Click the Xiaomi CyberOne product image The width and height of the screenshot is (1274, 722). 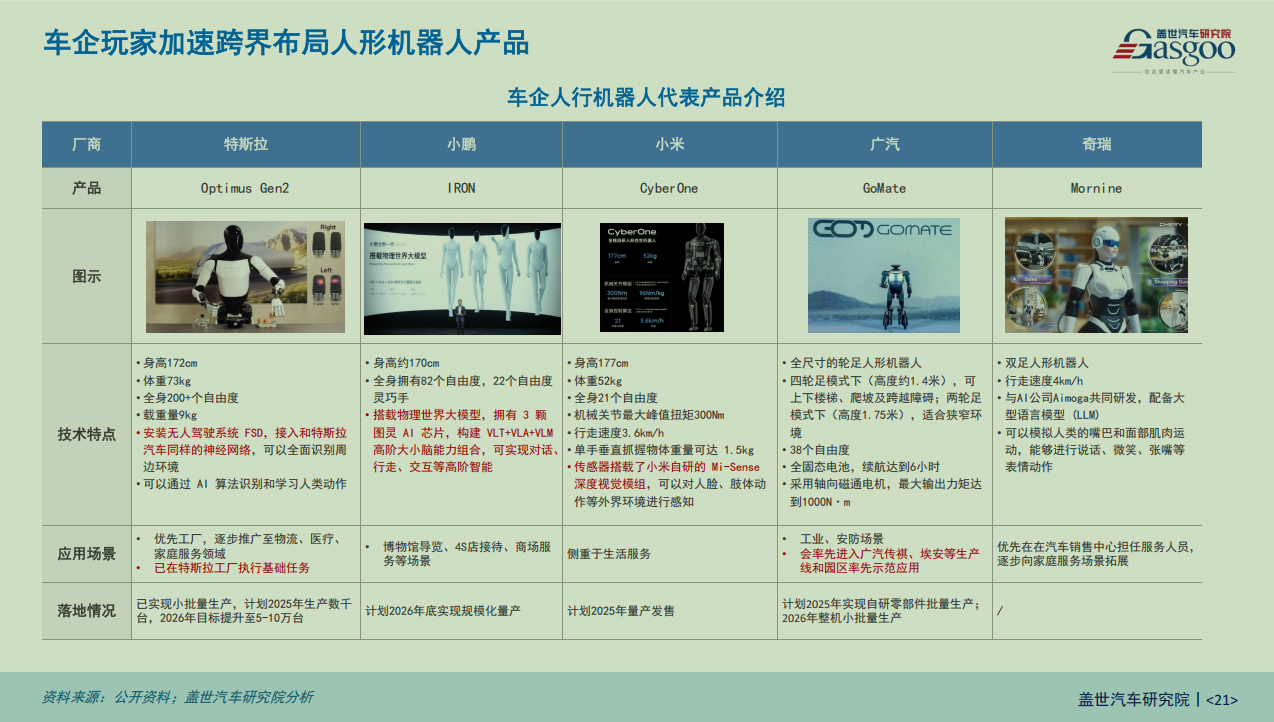pos(669,277)
